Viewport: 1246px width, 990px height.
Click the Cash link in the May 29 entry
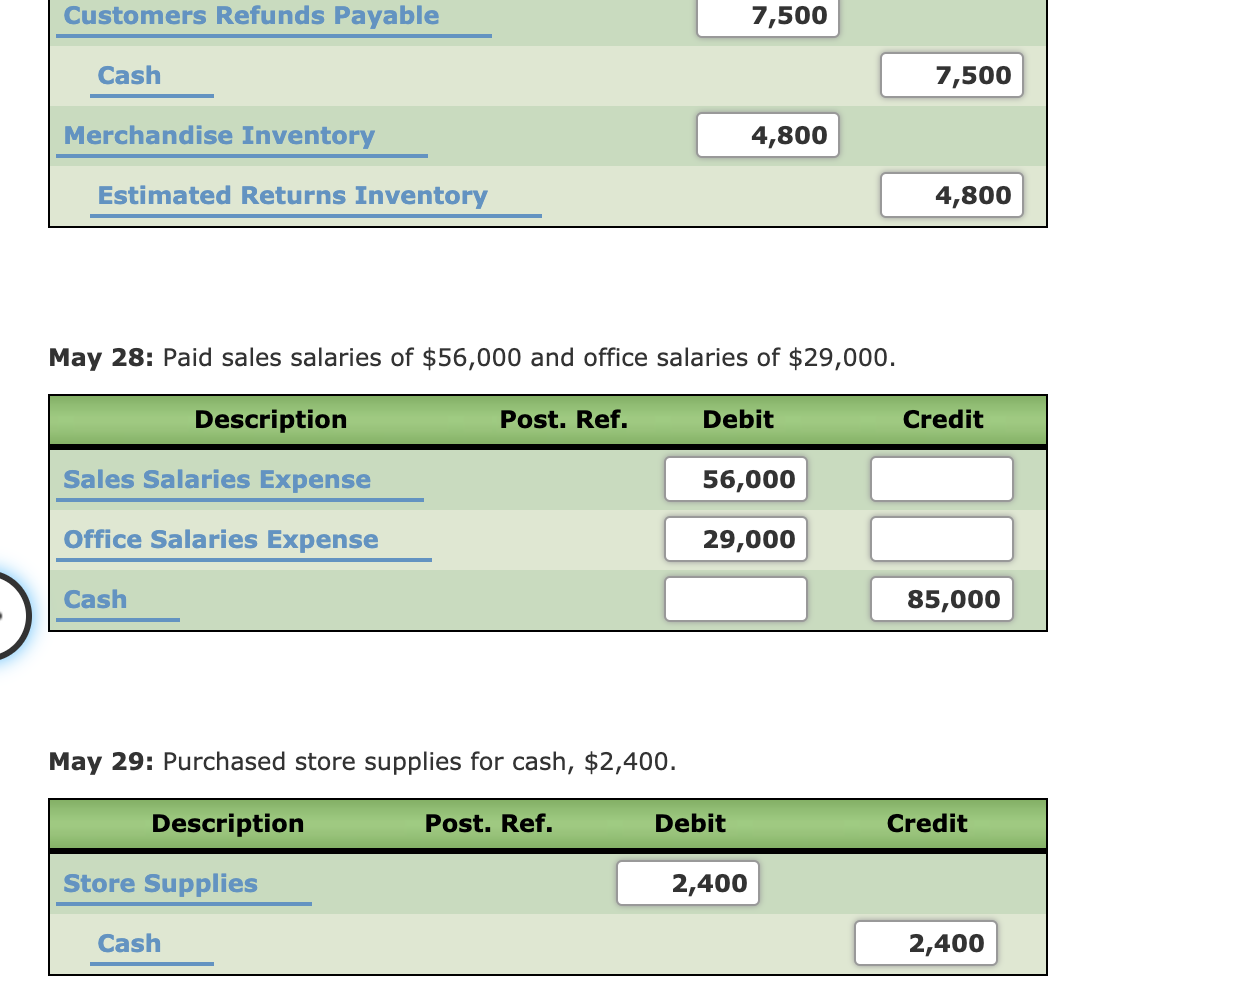click(x=128, y=943)
